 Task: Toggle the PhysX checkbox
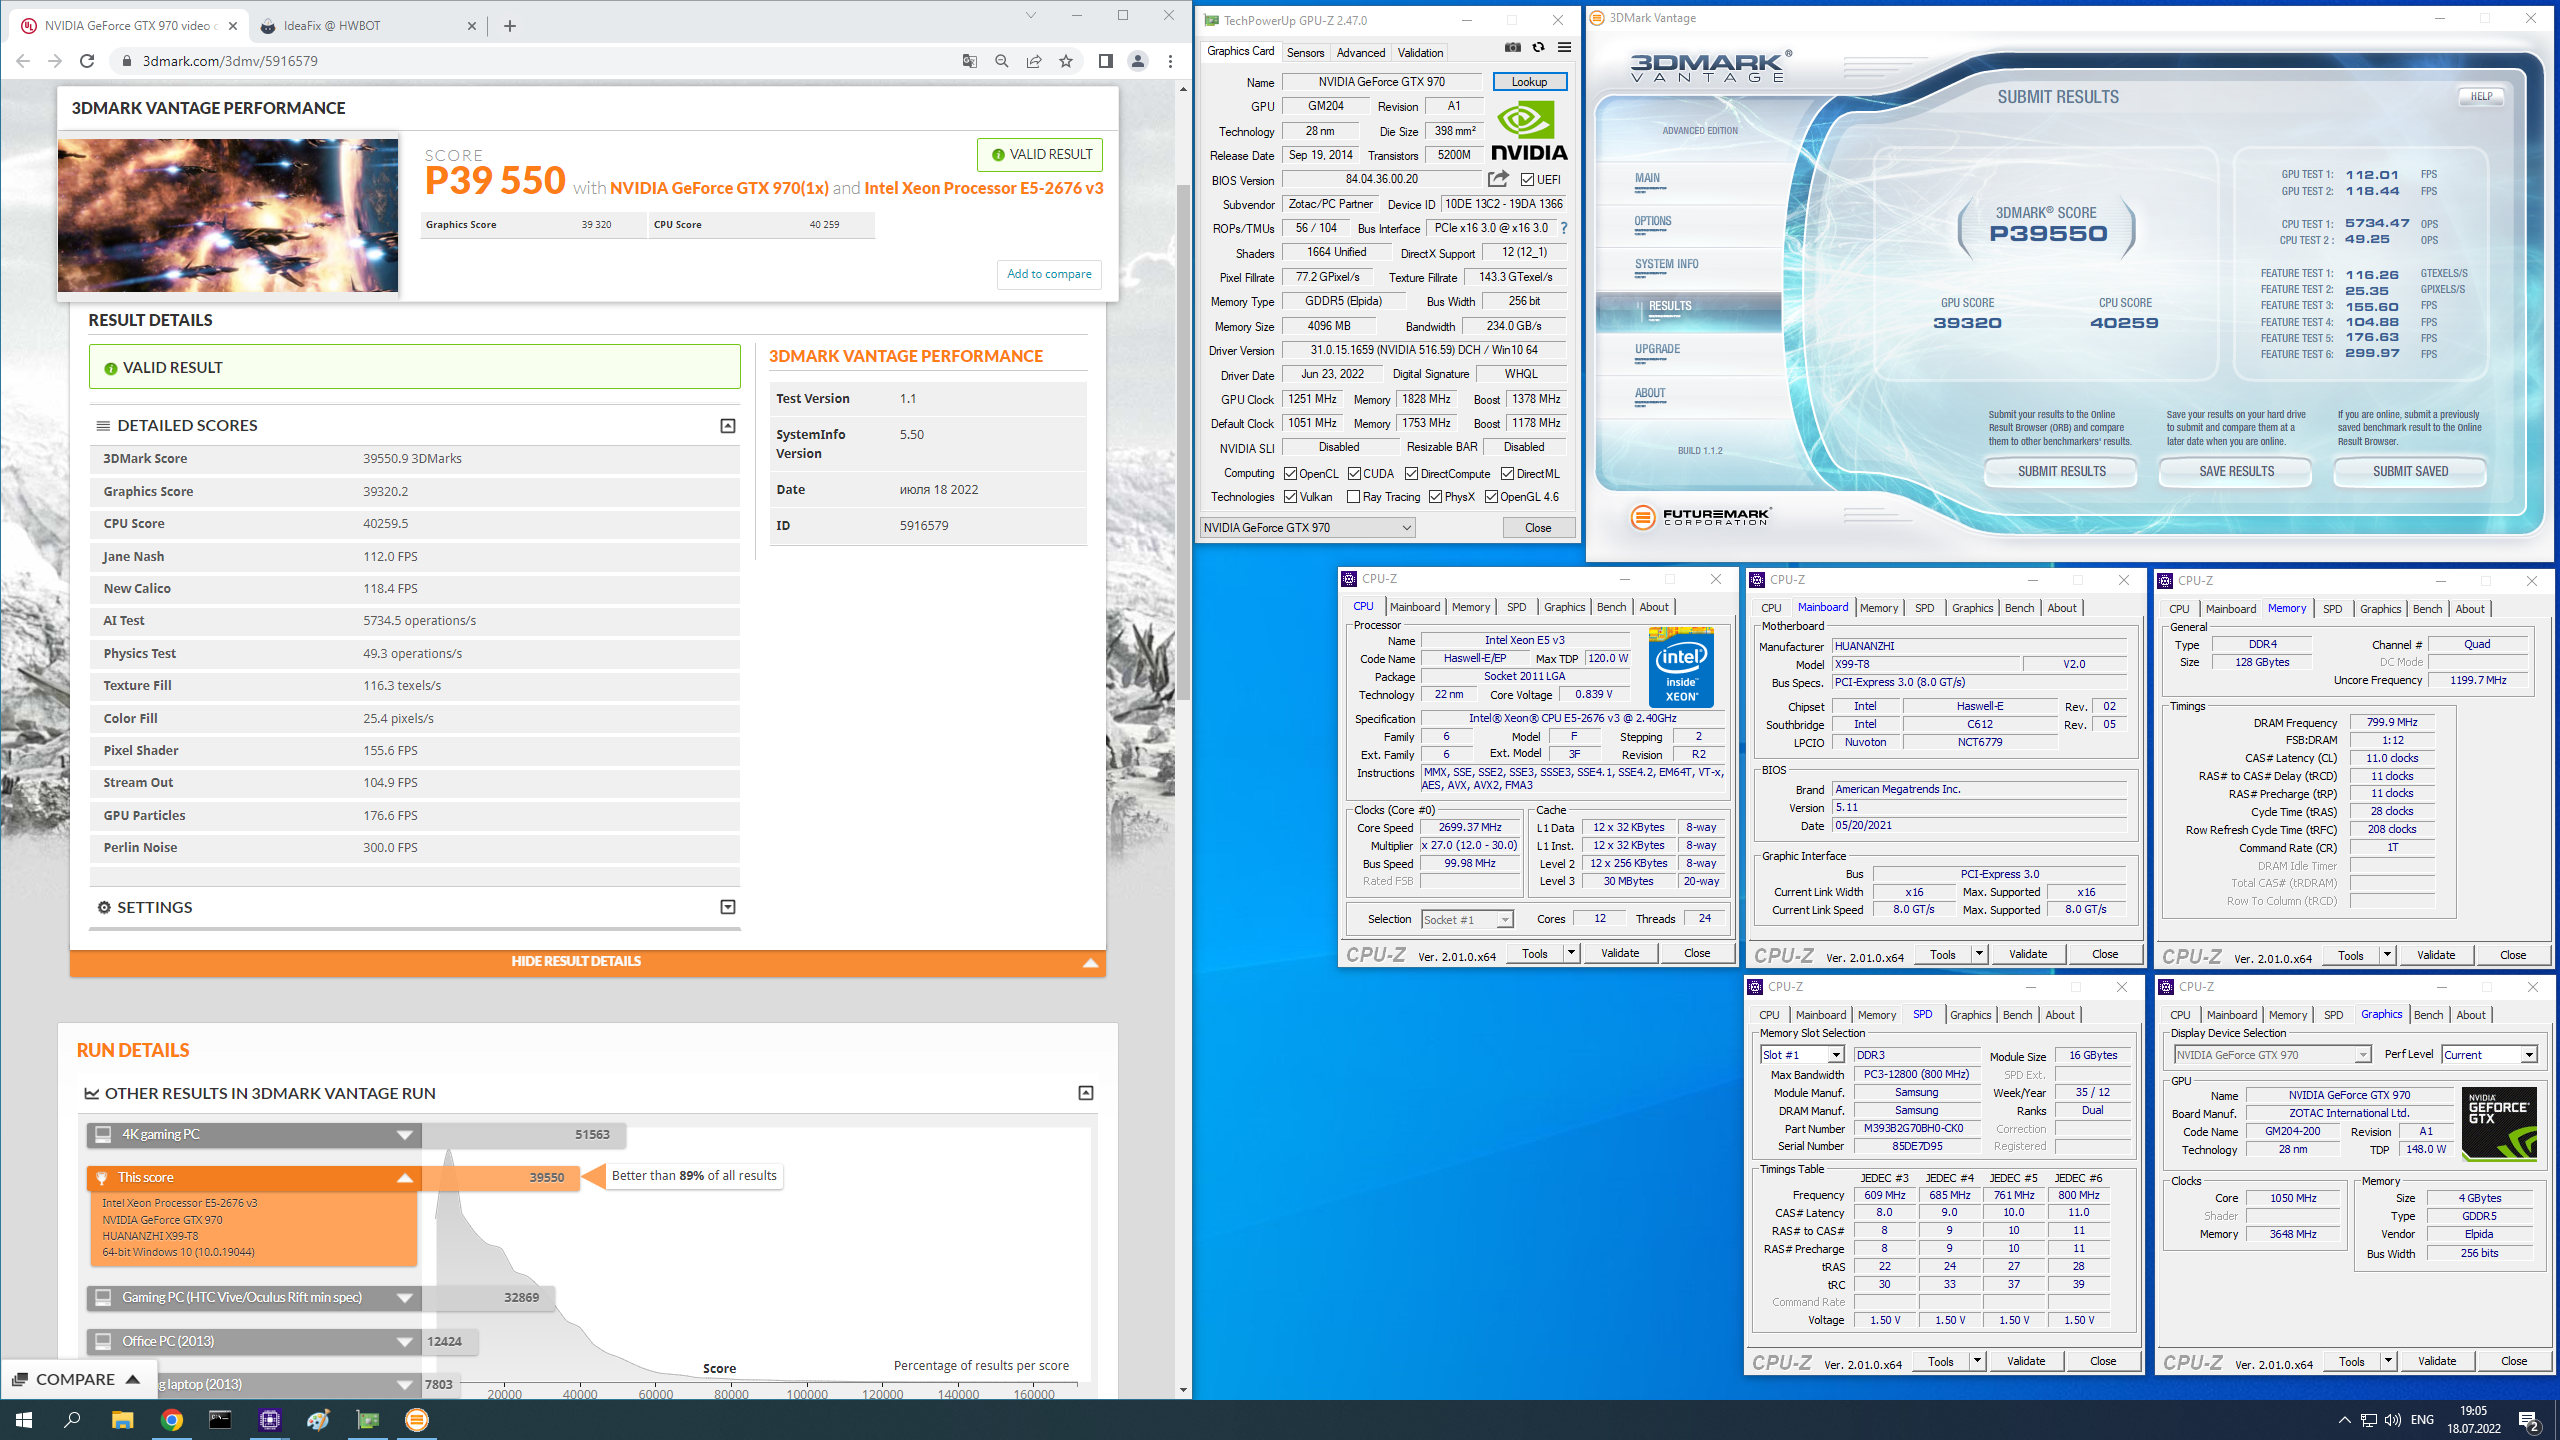tap(1435, 497)
